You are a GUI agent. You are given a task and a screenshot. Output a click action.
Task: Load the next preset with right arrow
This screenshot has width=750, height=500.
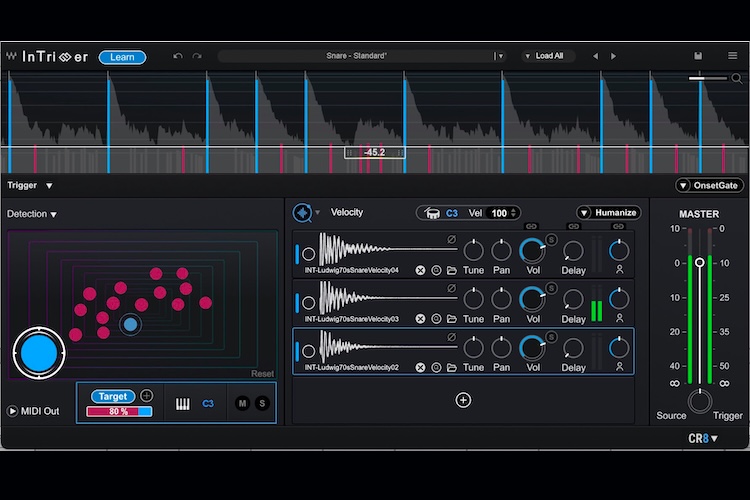[613, 56]
